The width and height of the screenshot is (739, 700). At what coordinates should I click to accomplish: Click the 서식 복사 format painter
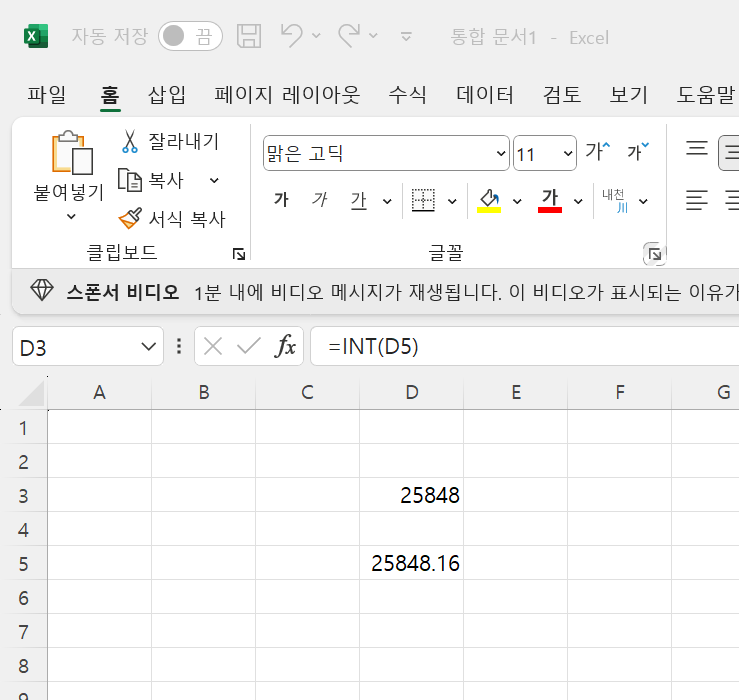pos(172,219)
